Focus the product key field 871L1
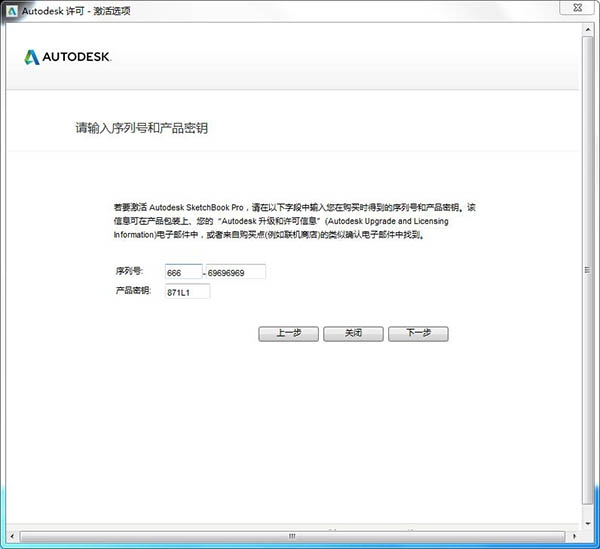 (x=187, y=292)
